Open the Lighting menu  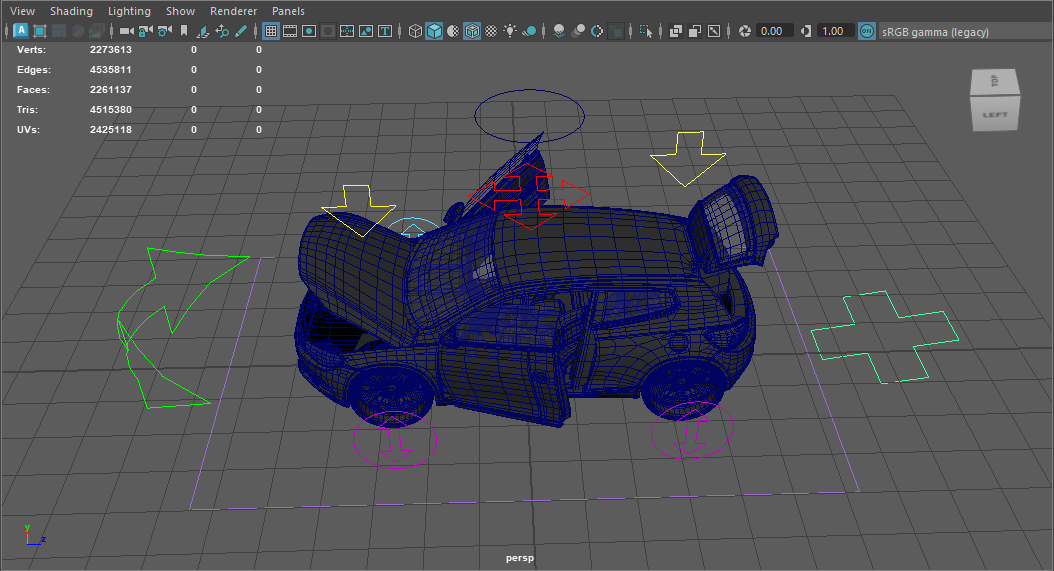click(x=129, y=11)
